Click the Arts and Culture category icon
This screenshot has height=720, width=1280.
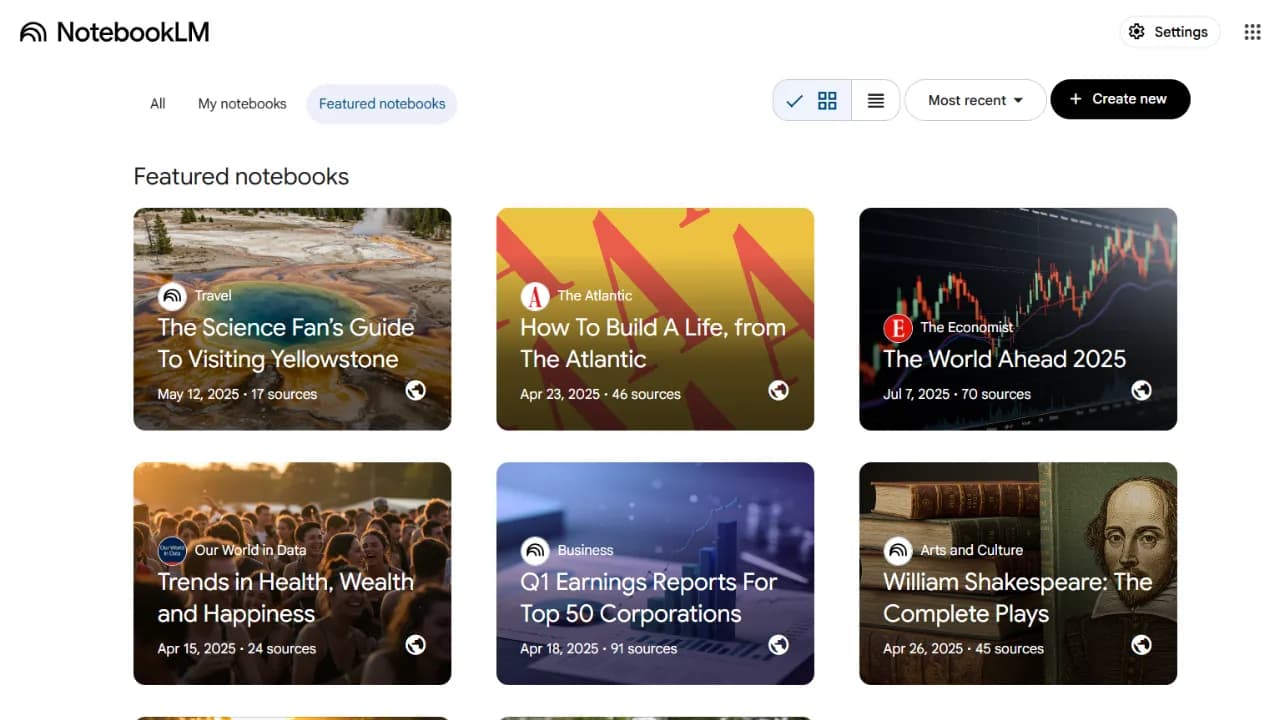click(898, 550)
